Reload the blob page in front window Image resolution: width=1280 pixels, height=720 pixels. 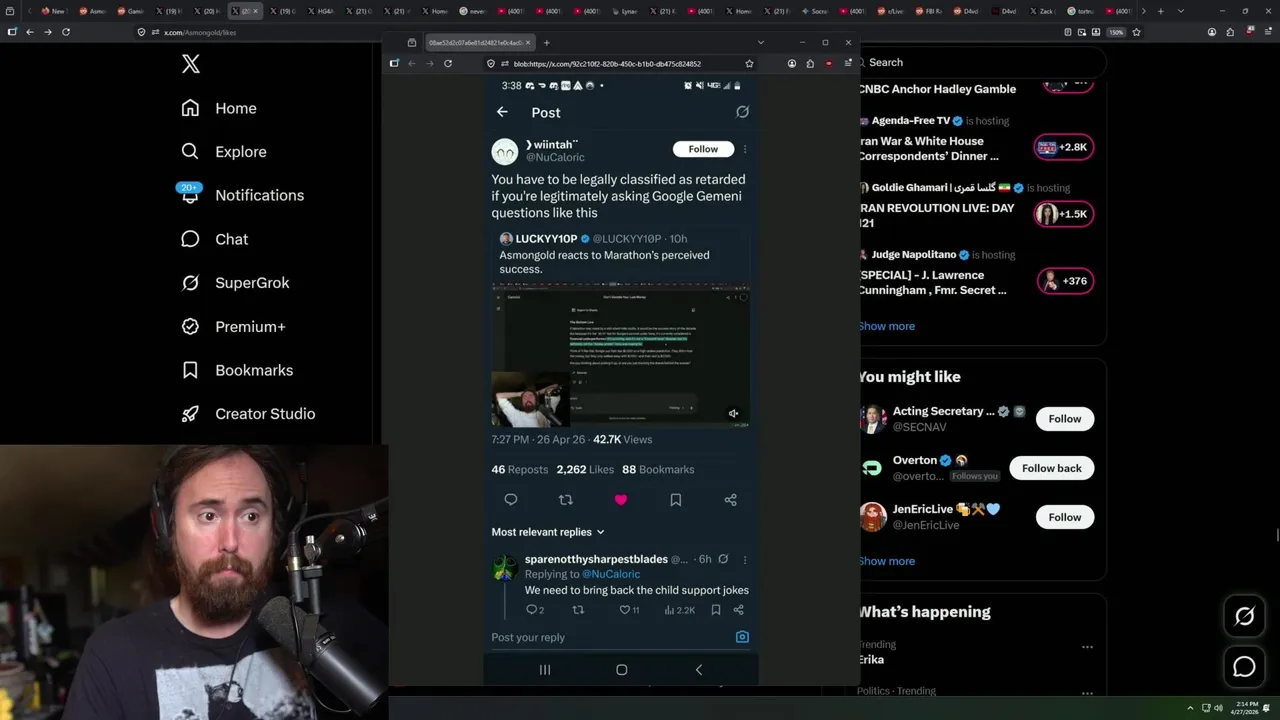[x=448, y=63]
